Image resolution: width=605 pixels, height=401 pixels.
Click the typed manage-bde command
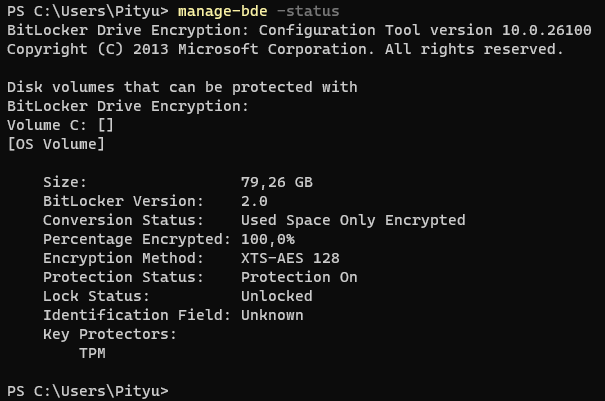(x=222, y=11)
